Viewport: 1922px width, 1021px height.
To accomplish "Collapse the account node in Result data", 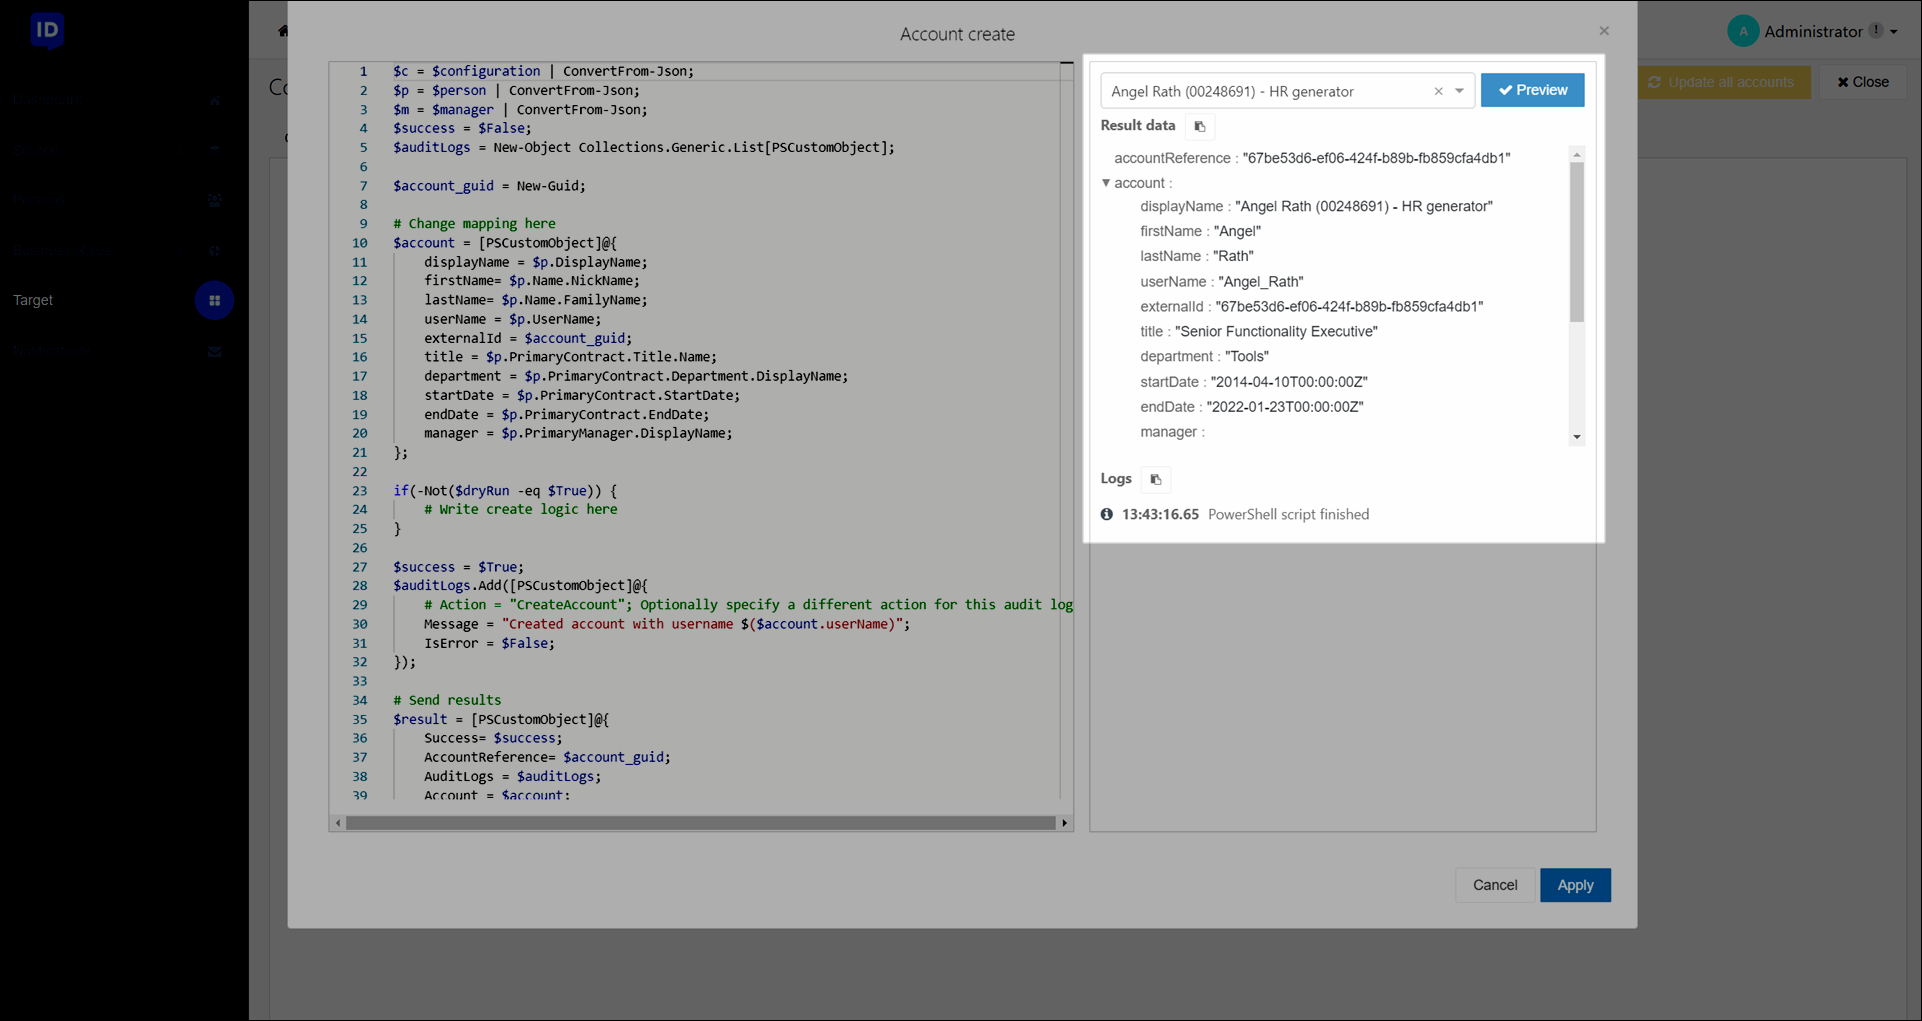I will tap(1106, 183).
